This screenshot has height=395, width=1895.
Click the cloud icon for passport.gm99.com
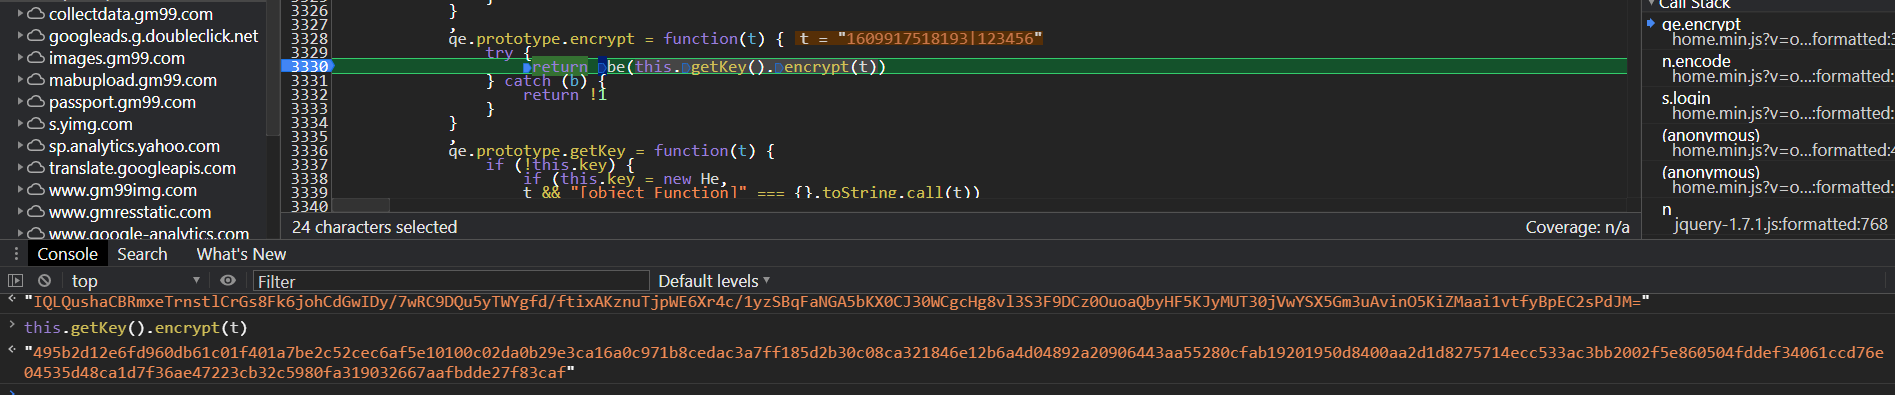[x=36, y=102]
